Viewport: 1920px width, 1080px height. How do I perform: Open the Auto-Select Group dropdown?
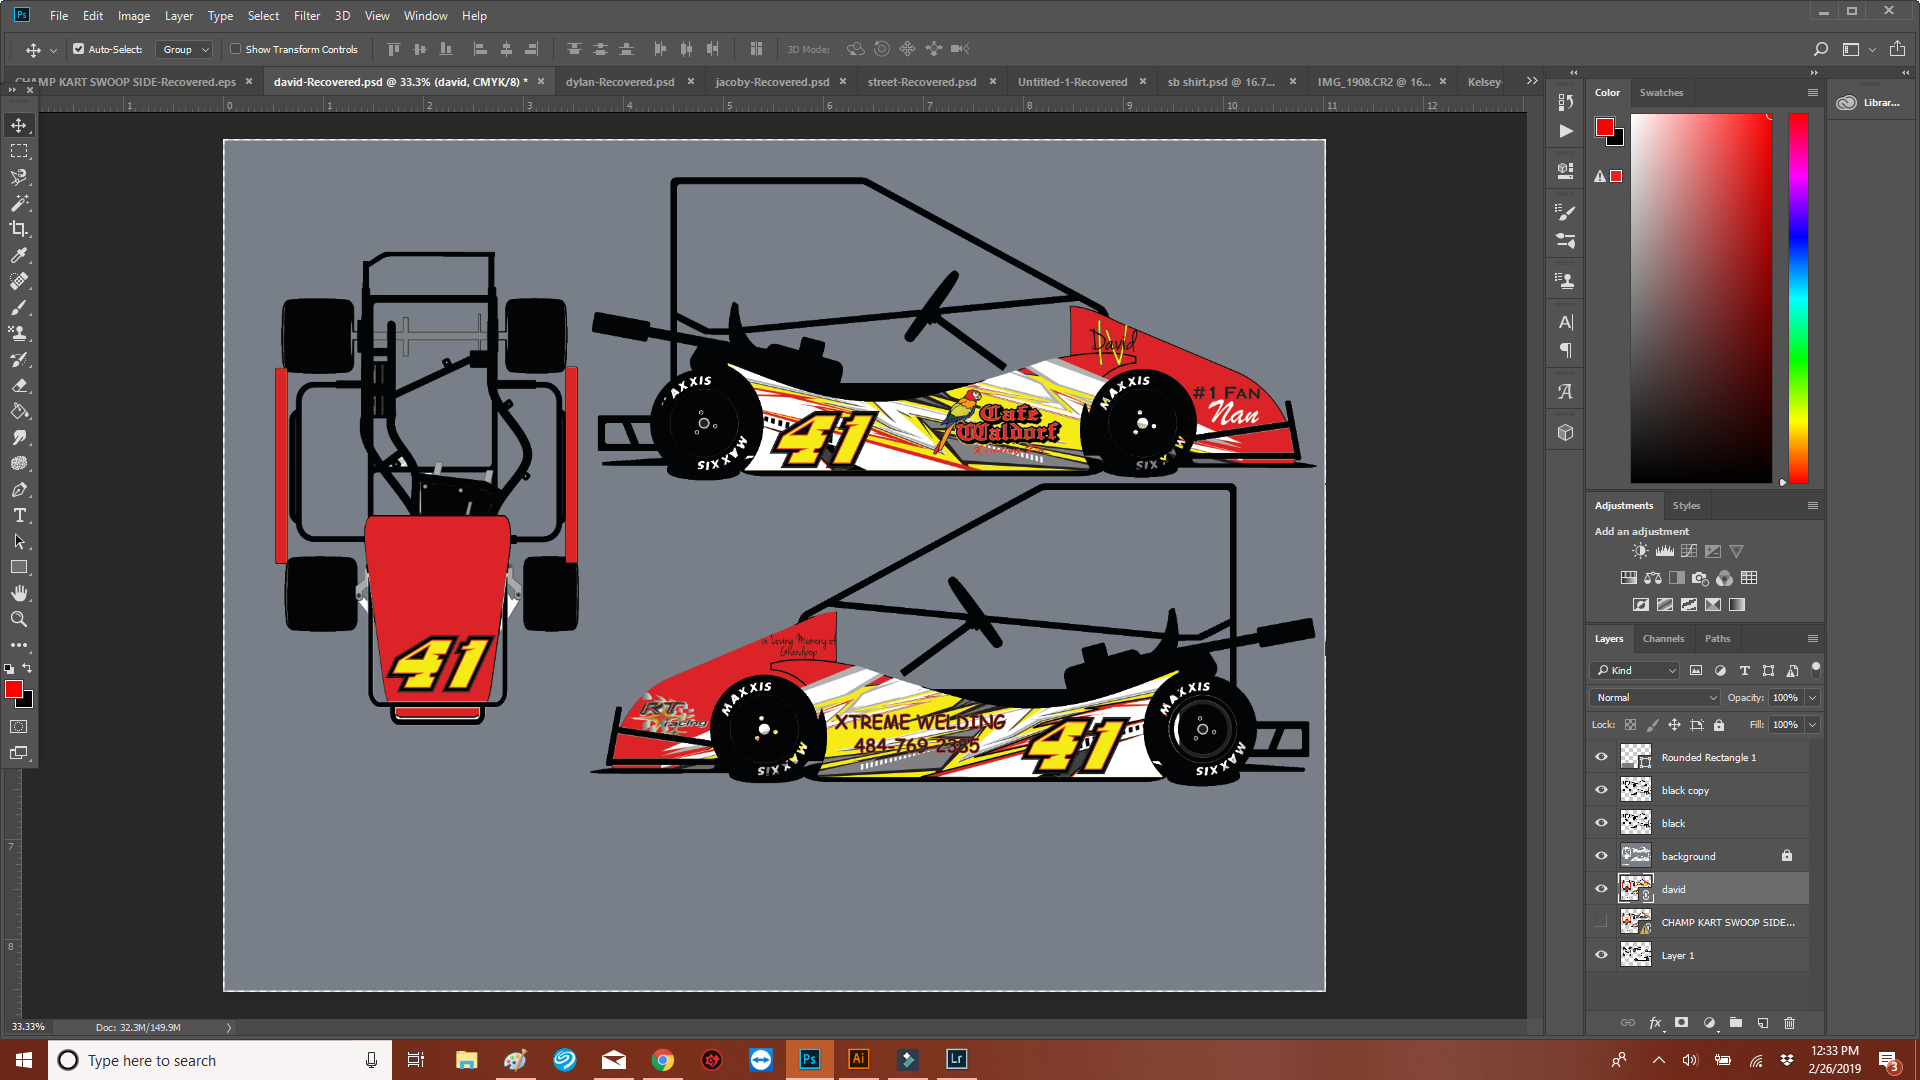[x=186, y=49]
